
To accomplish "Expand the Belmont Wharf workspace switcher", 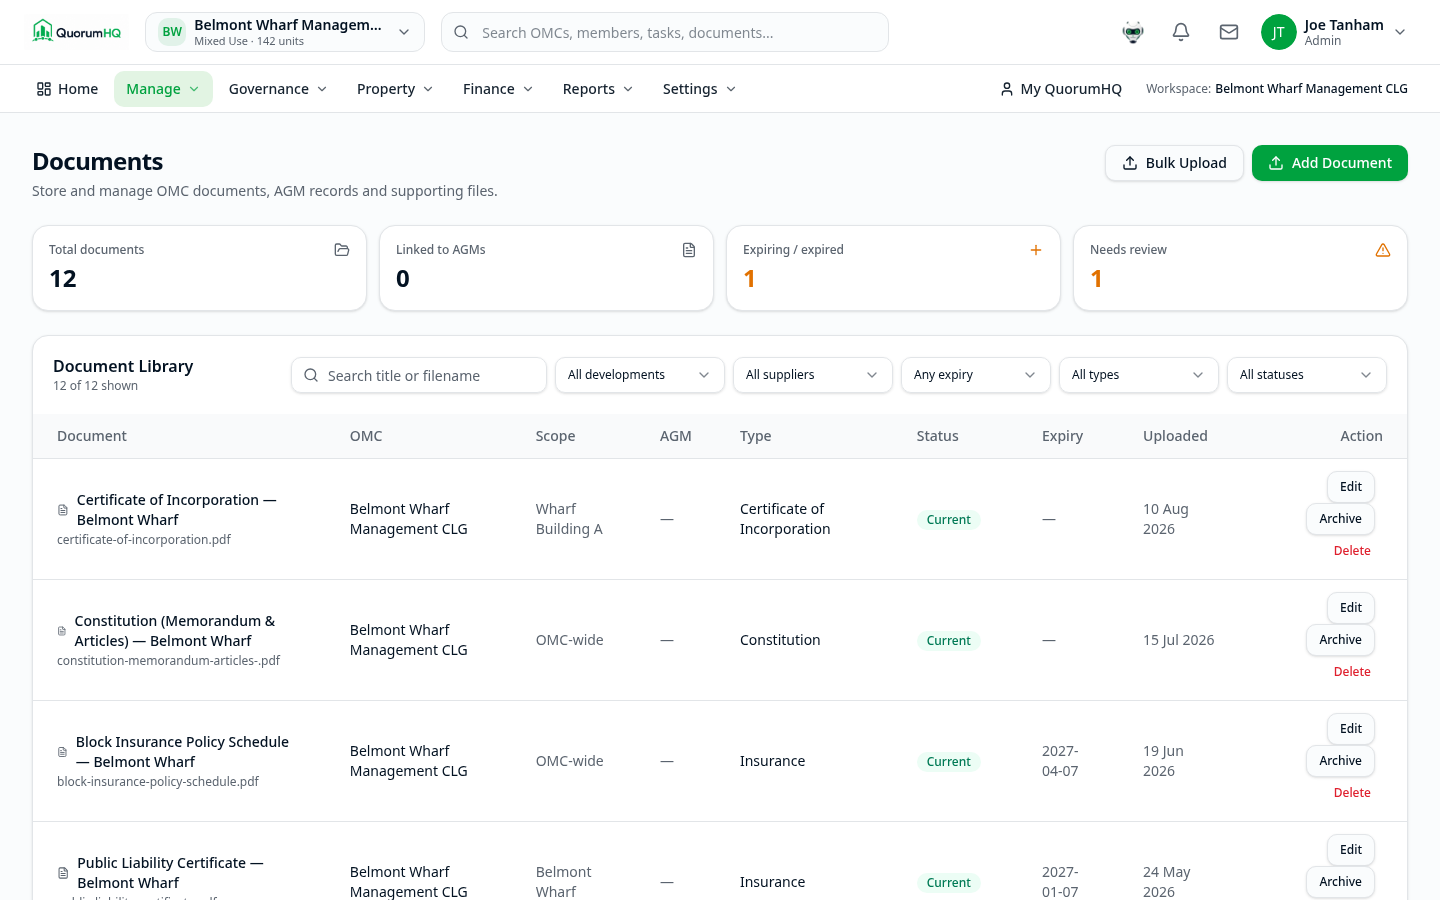I will coord(285,32).
